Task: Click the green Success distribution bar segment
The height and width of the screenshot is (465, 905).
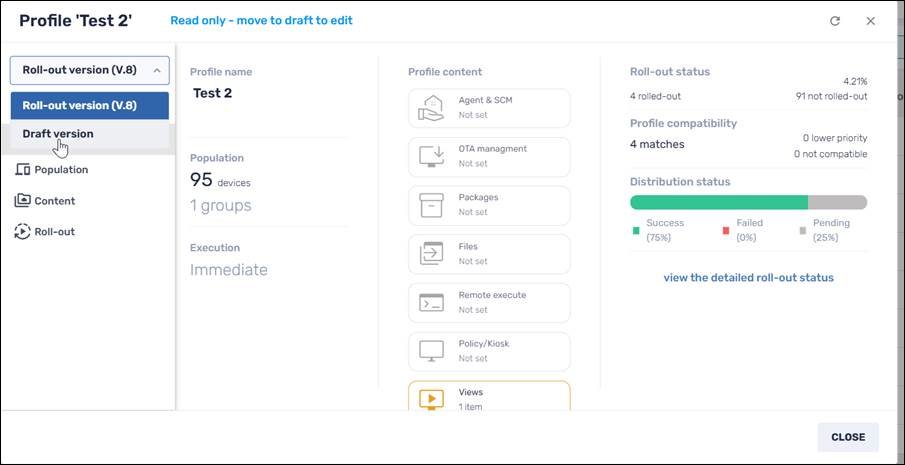Action: tap(718, 202)
